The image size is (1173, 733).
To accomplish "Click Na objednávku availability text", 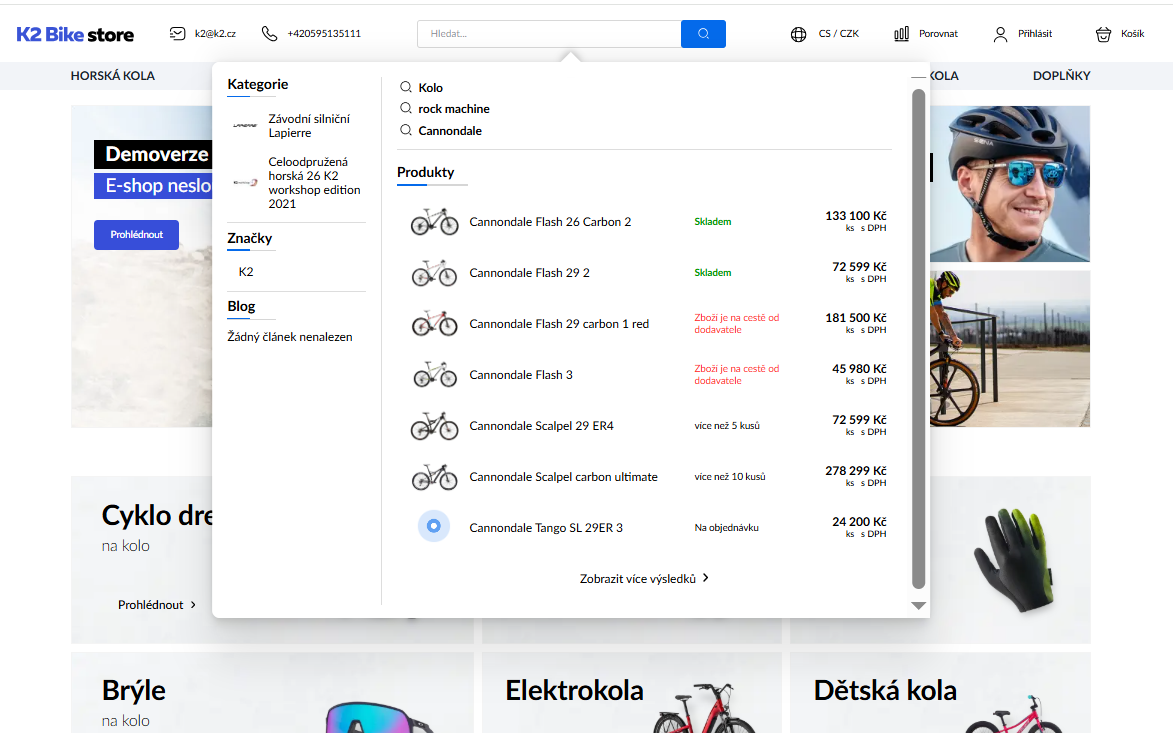I will (726, 527).
